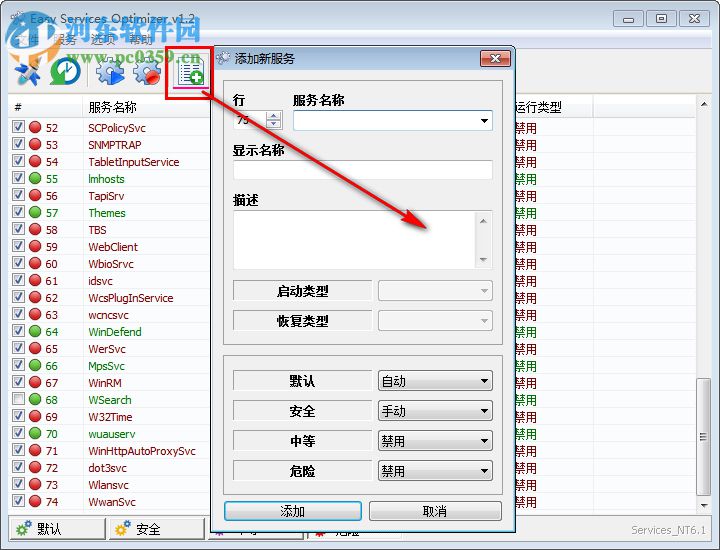This screenshot has width=720, height=550.
Task: Click the gear with red dot icon
Action: pos(147,72)
